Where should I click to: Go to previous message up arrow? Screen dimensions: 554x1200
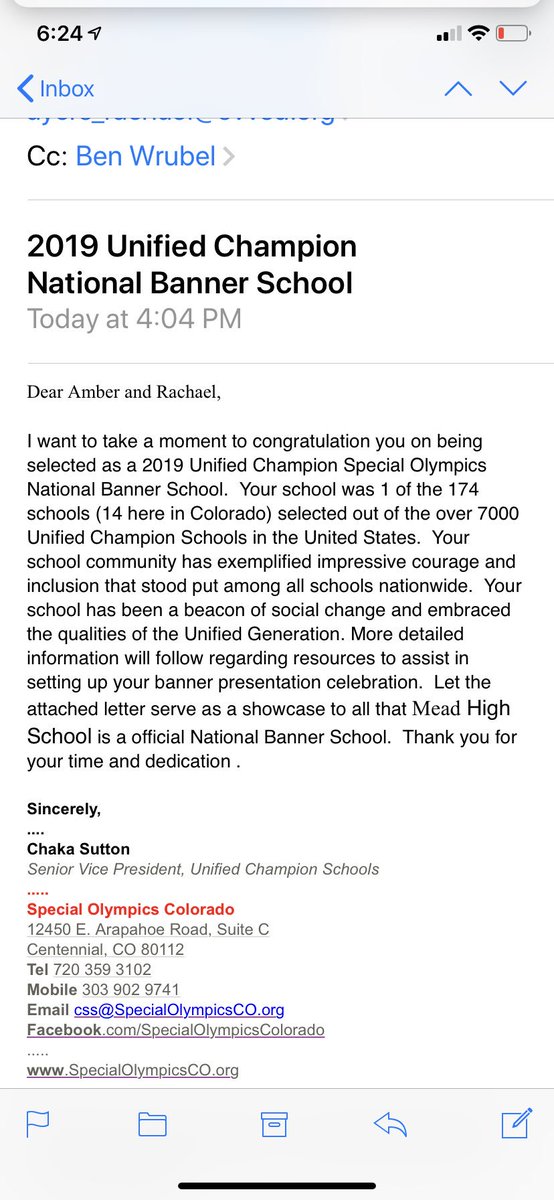coord(458,88)
